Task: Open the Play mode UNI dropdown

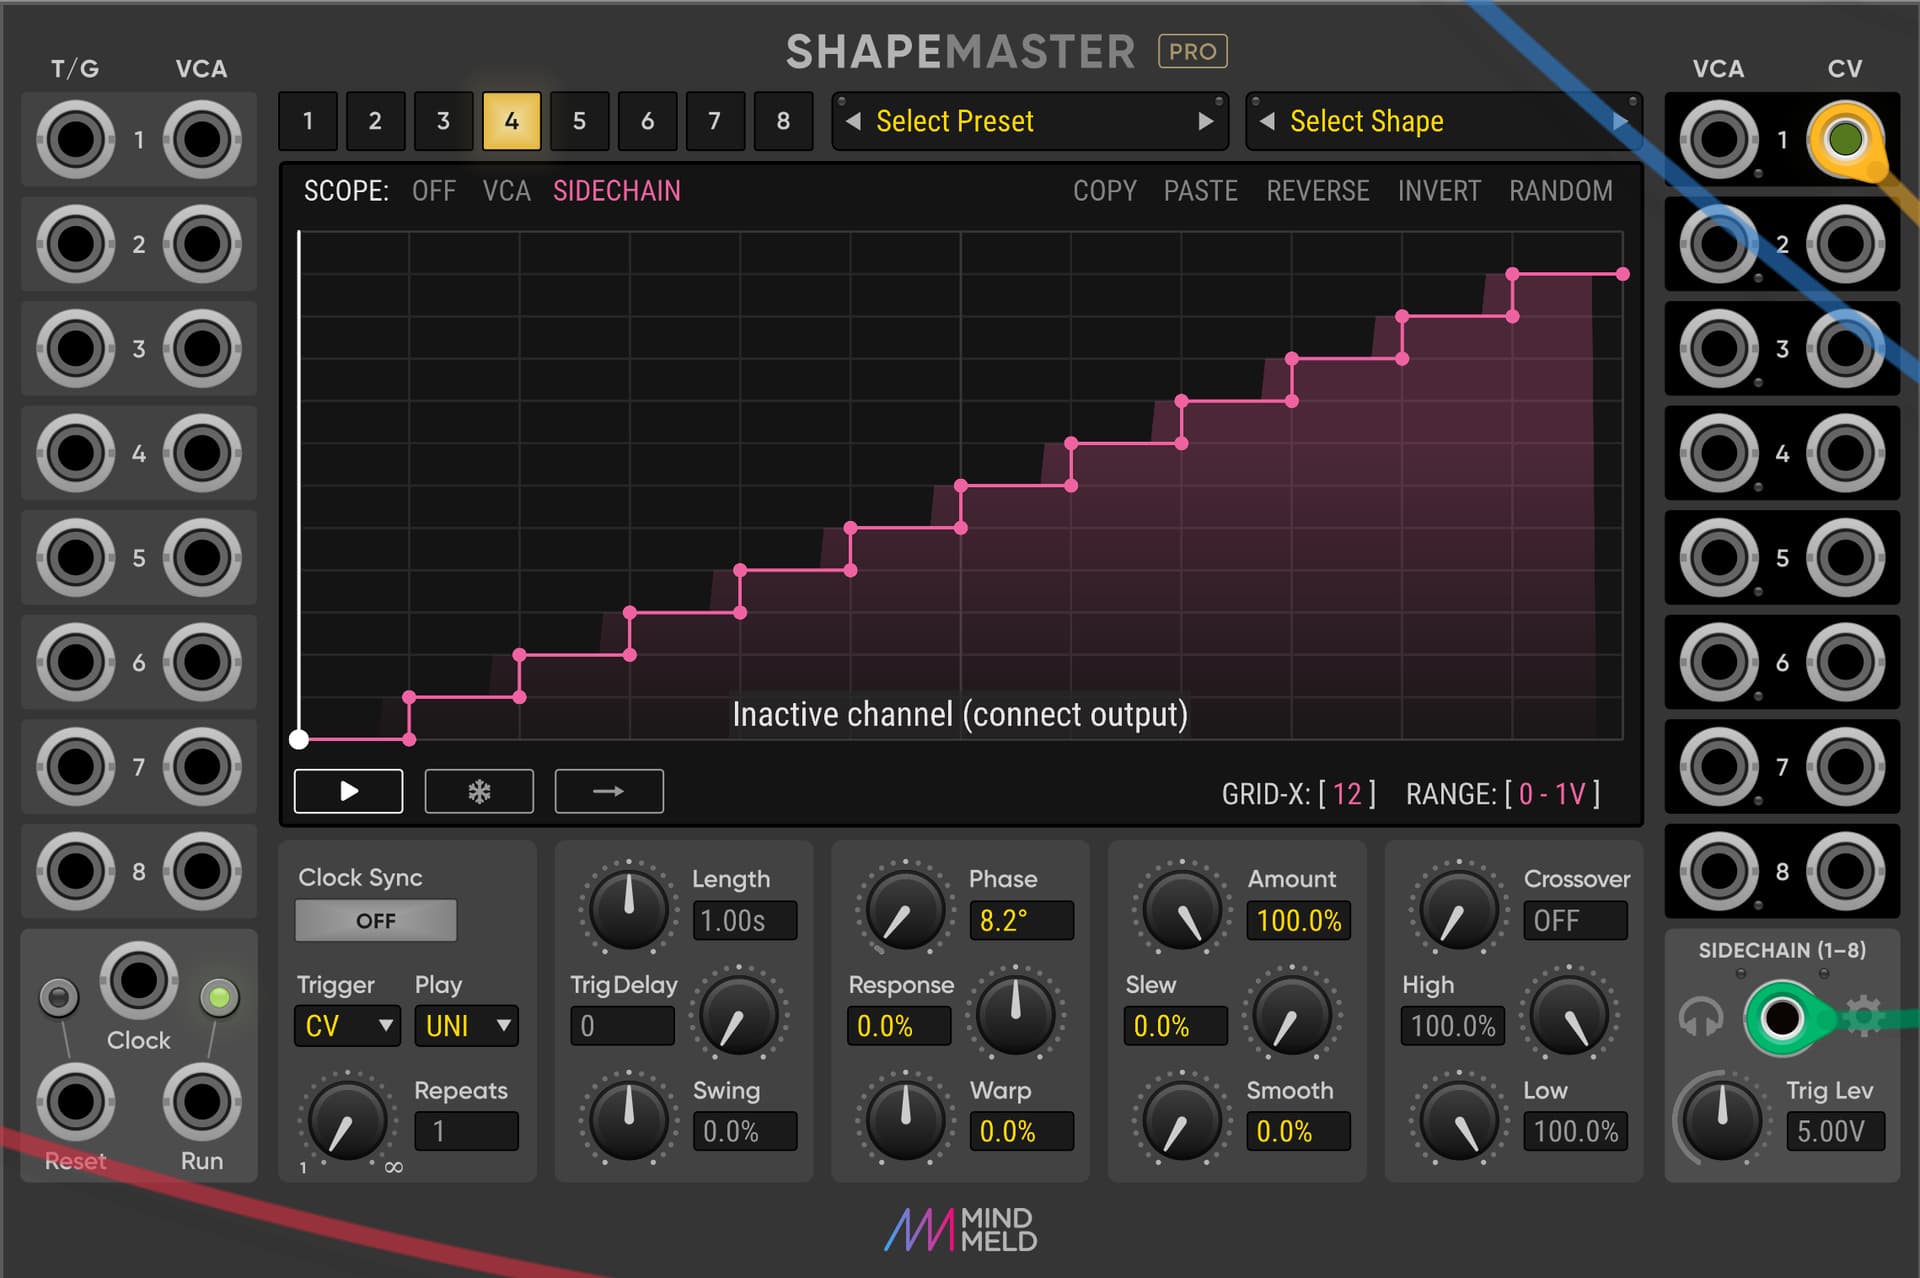Action: 466,1026
